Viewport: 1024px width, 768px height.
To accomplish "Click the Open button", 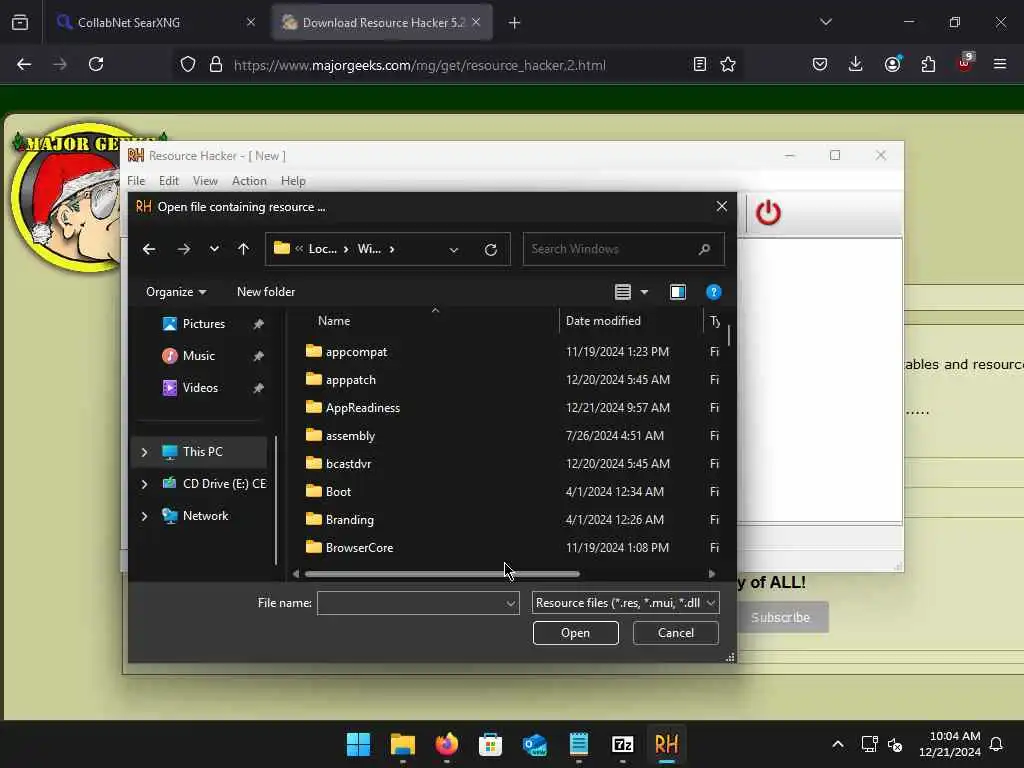I will [x=575, y=633].
